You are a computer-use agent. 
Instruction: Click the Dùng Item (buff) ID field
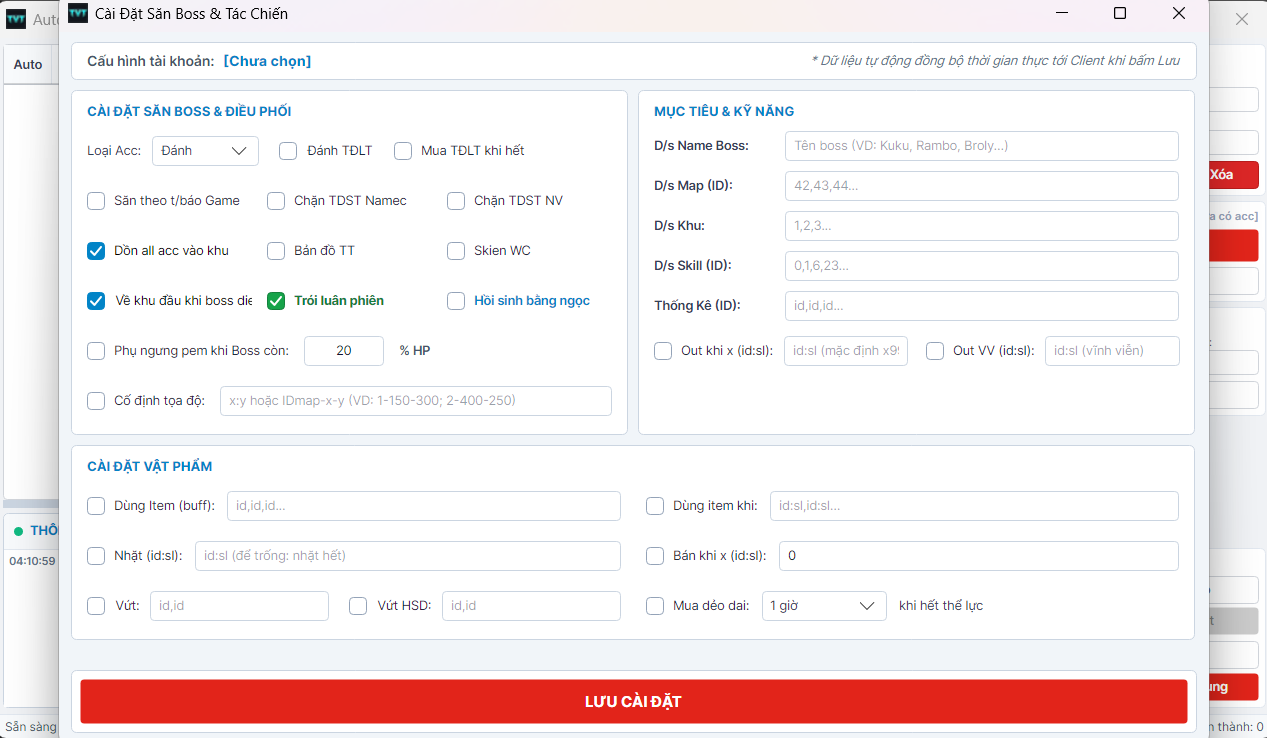coord(424,506)
